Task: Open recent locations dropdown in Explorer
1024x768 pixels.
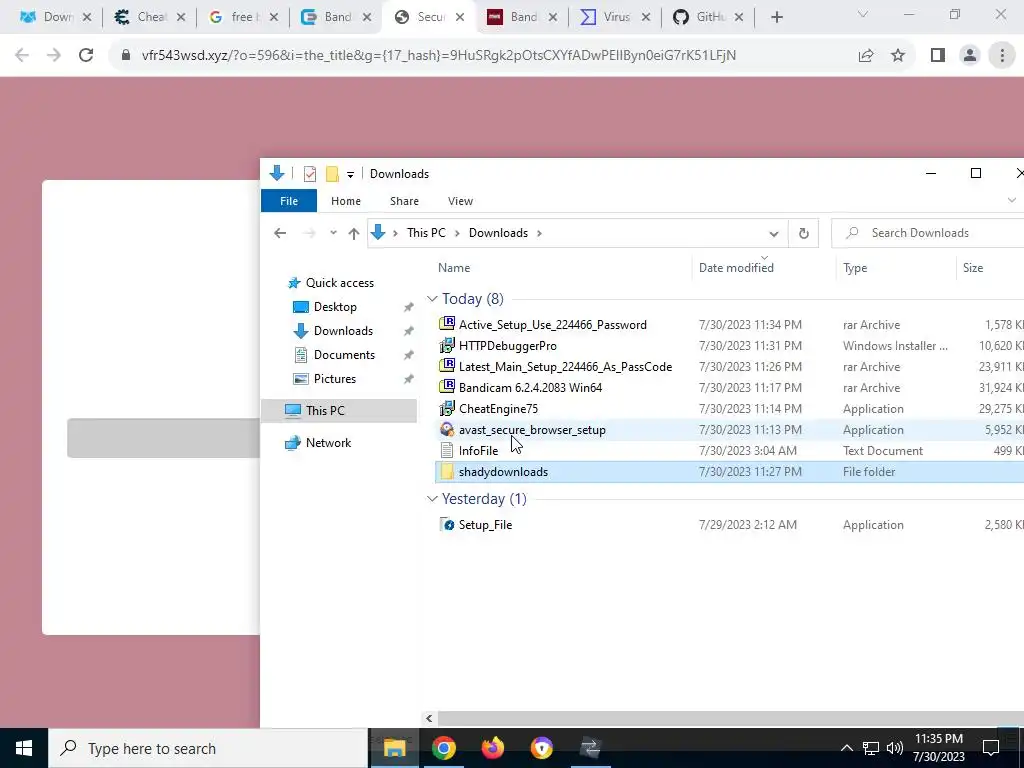Action: tap(333, 233)
